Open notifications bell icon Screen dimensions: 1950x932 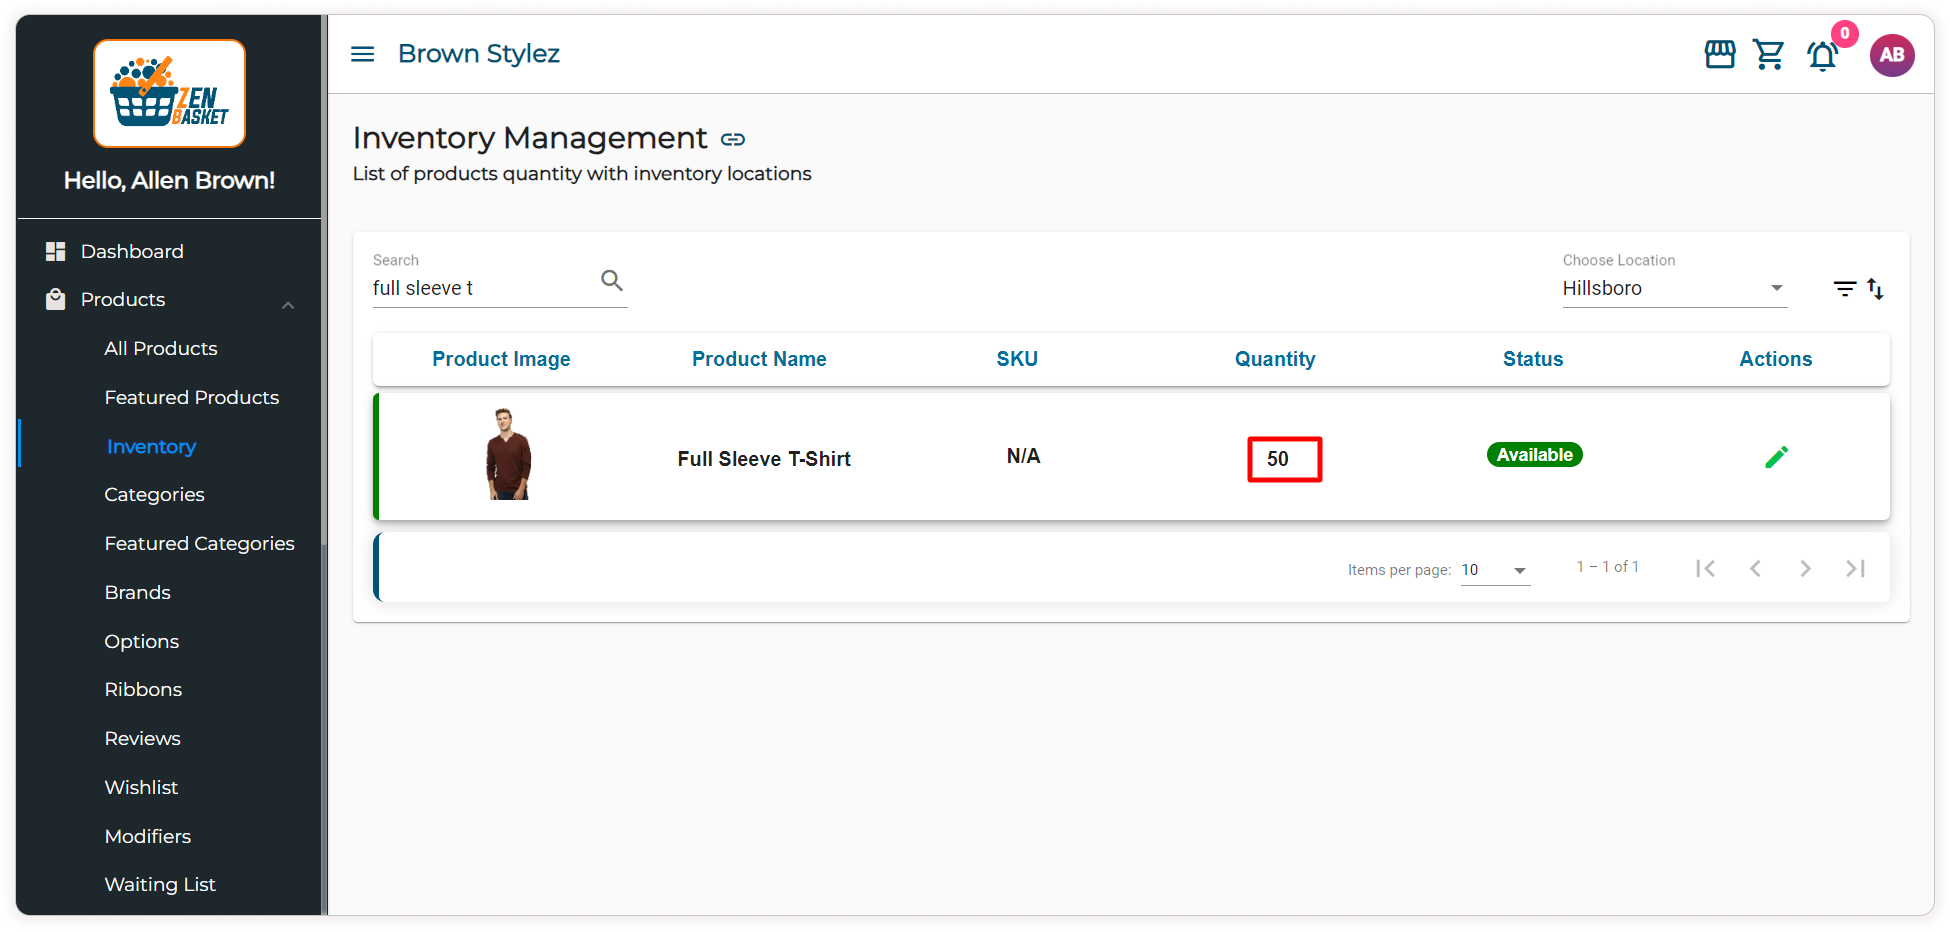tap(1822, 56)
